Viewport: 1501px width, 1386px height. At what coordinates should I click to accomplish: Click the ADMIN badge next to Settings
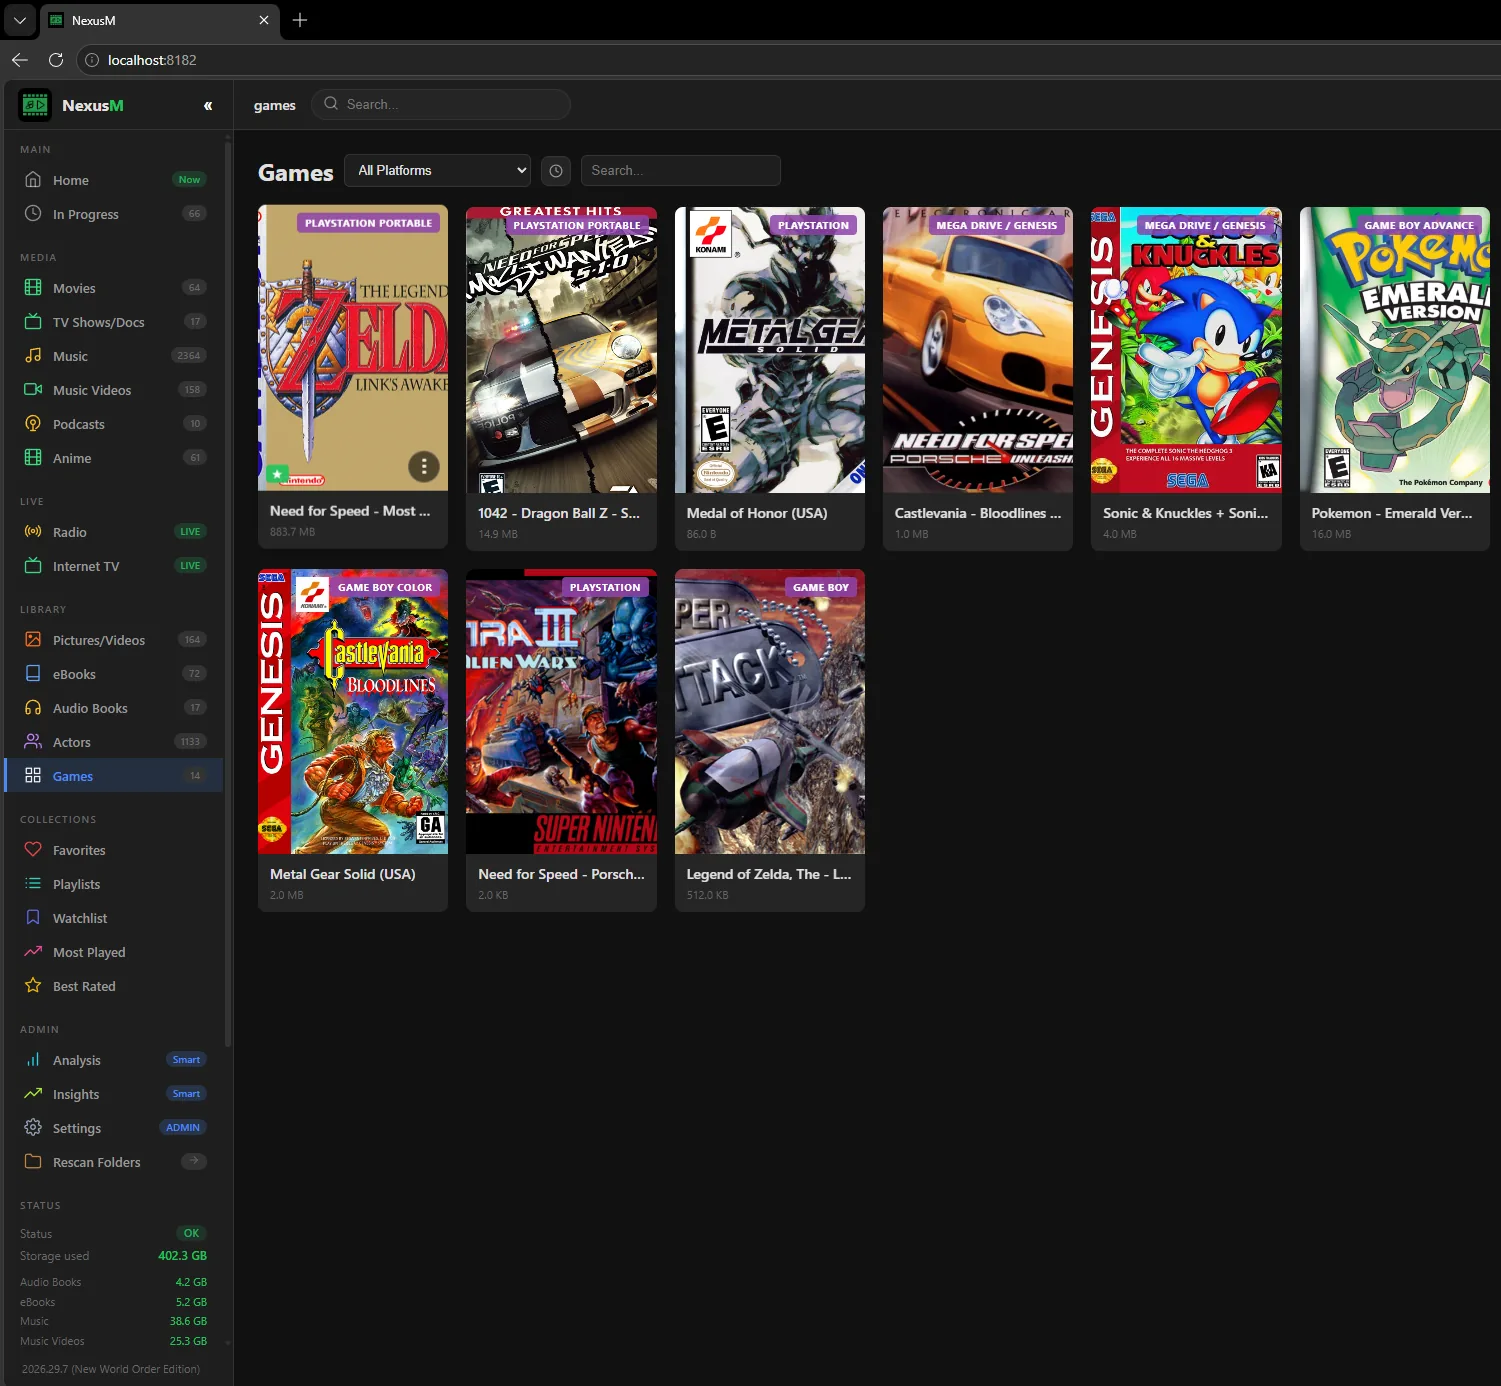click(x=183, y=1127)
